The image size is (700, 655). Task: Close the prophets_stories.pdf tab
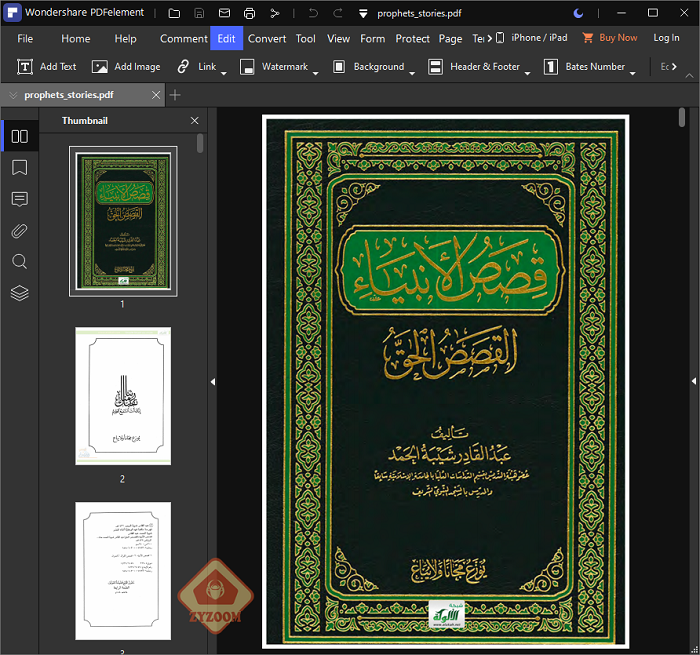pos(156,95)
